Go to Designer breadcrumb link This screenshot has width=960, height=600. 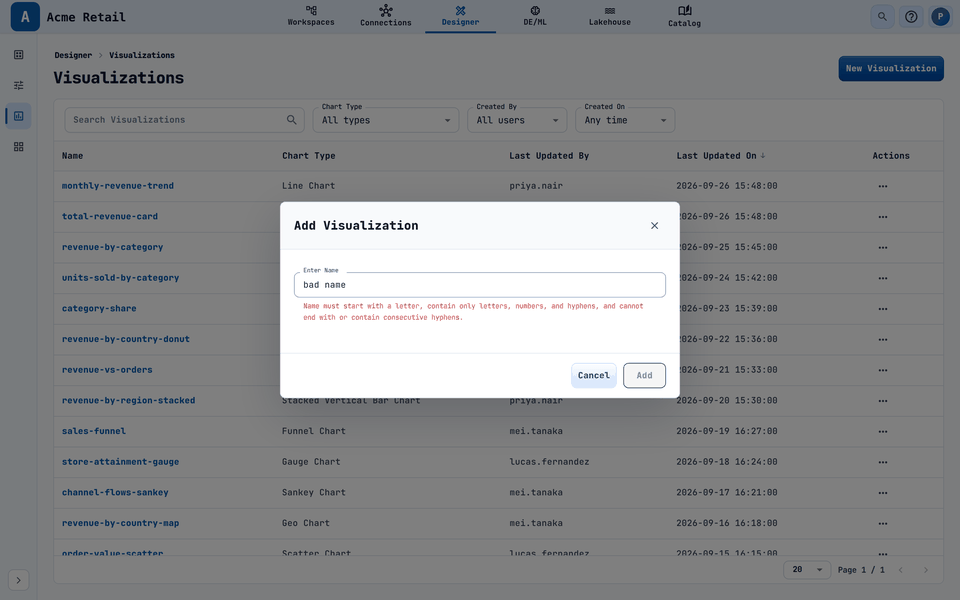[x=73, y=55]
